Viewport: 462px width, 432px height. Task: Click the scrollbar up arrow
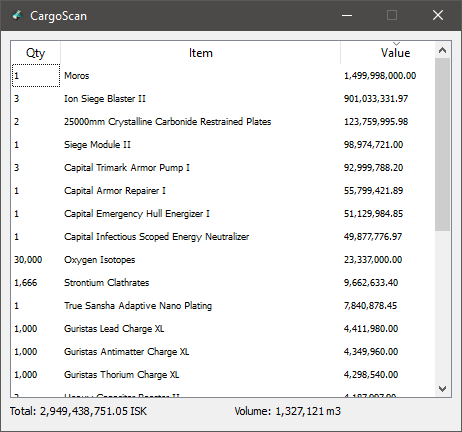pos(442,50)
